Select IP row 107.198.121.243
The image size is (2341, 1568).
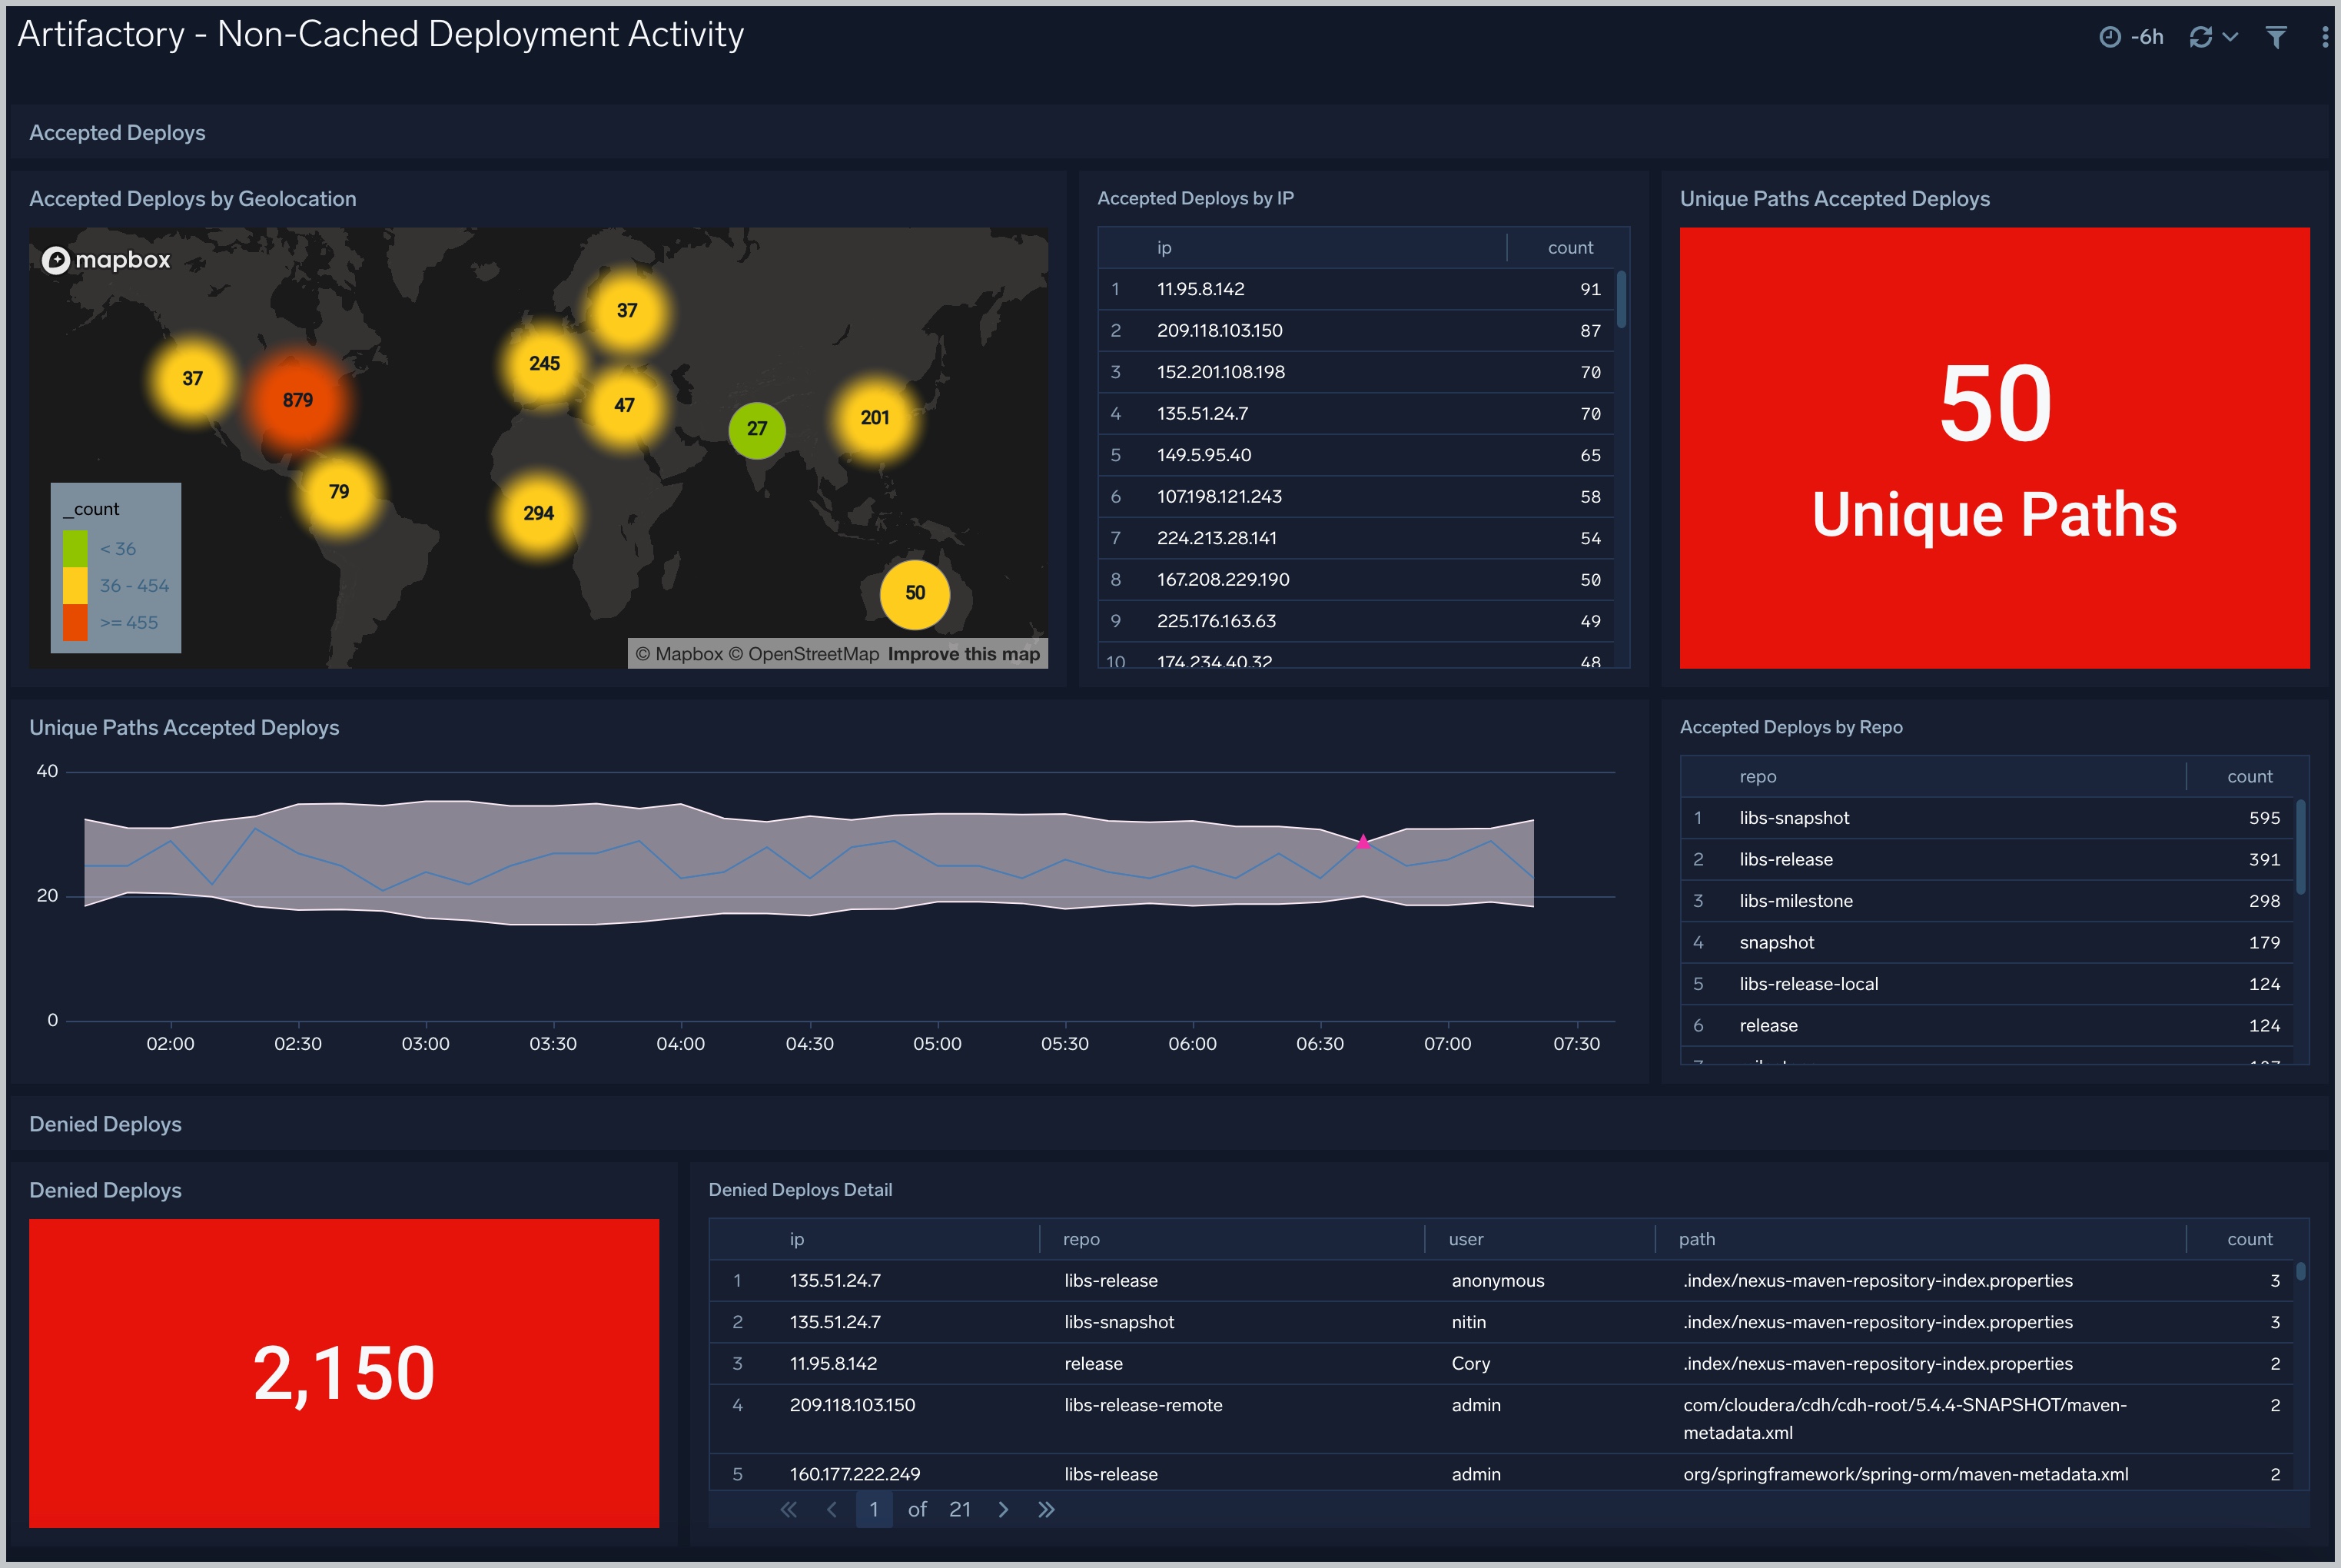tap(1356, 496)
